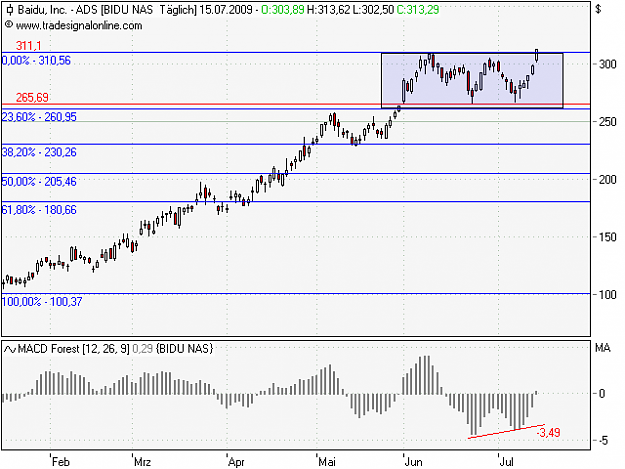Image resolution: width=625 pixels, height=469 pixels.
Task: Click the red MACD divergence trendline
Action: coord(506,432)
